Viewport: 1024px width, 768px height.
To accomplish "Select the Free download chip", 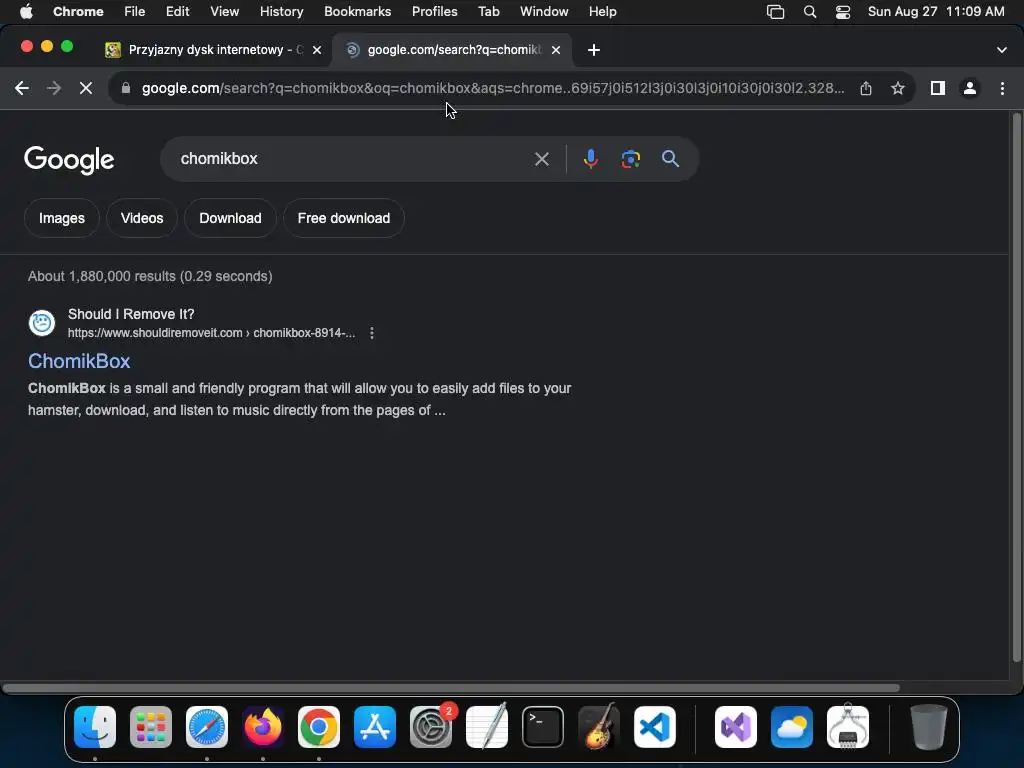I will pos(344,218).
